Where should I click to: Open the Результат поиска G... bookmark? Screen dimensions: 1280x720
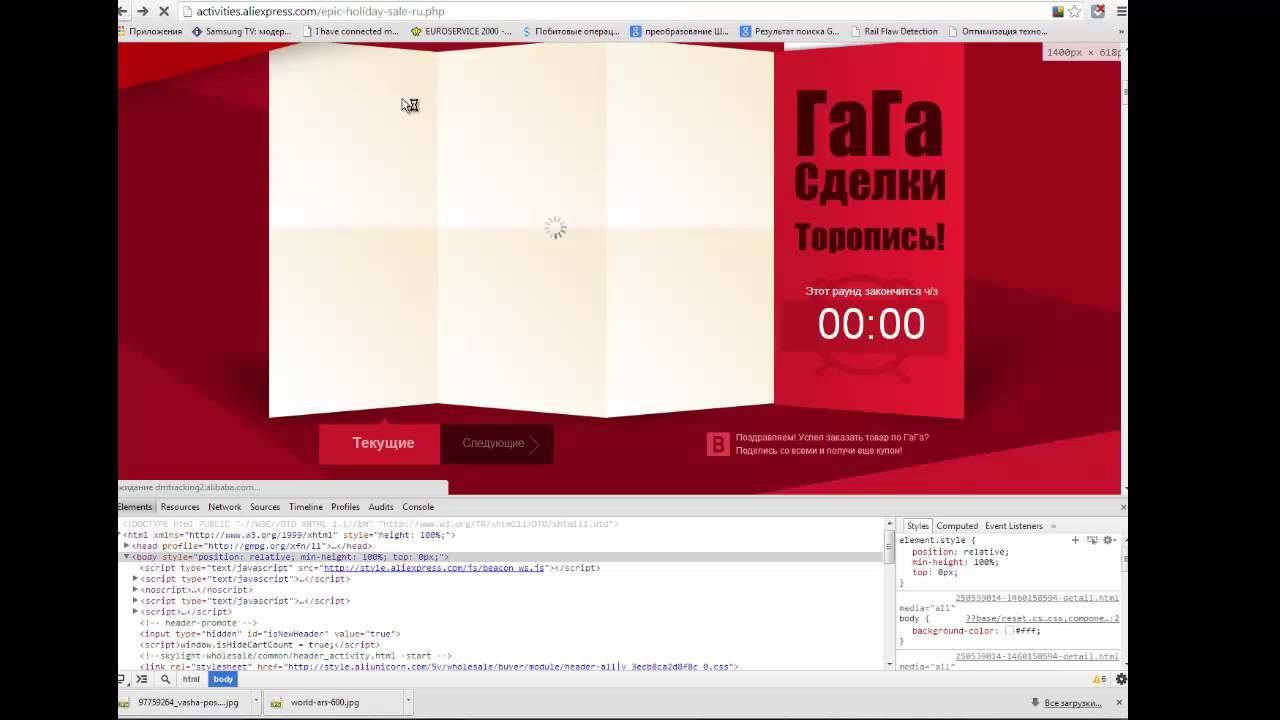789,31
